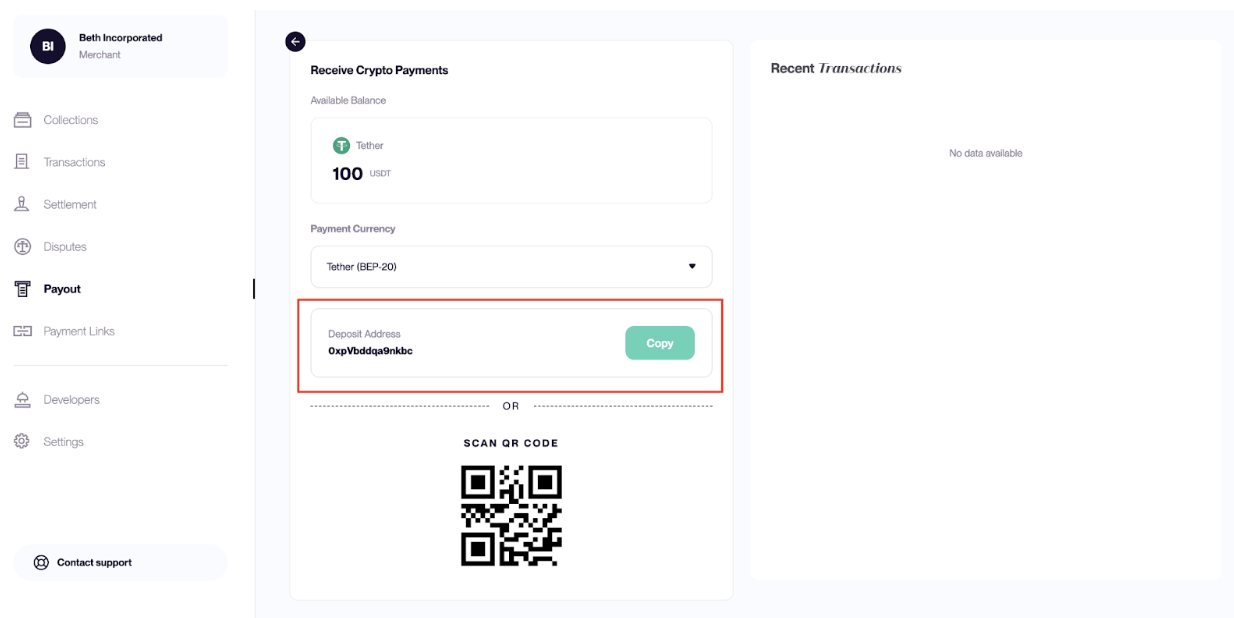Click the Payment Links icon
Screen dimensions: 1234x618
(22, 331)
